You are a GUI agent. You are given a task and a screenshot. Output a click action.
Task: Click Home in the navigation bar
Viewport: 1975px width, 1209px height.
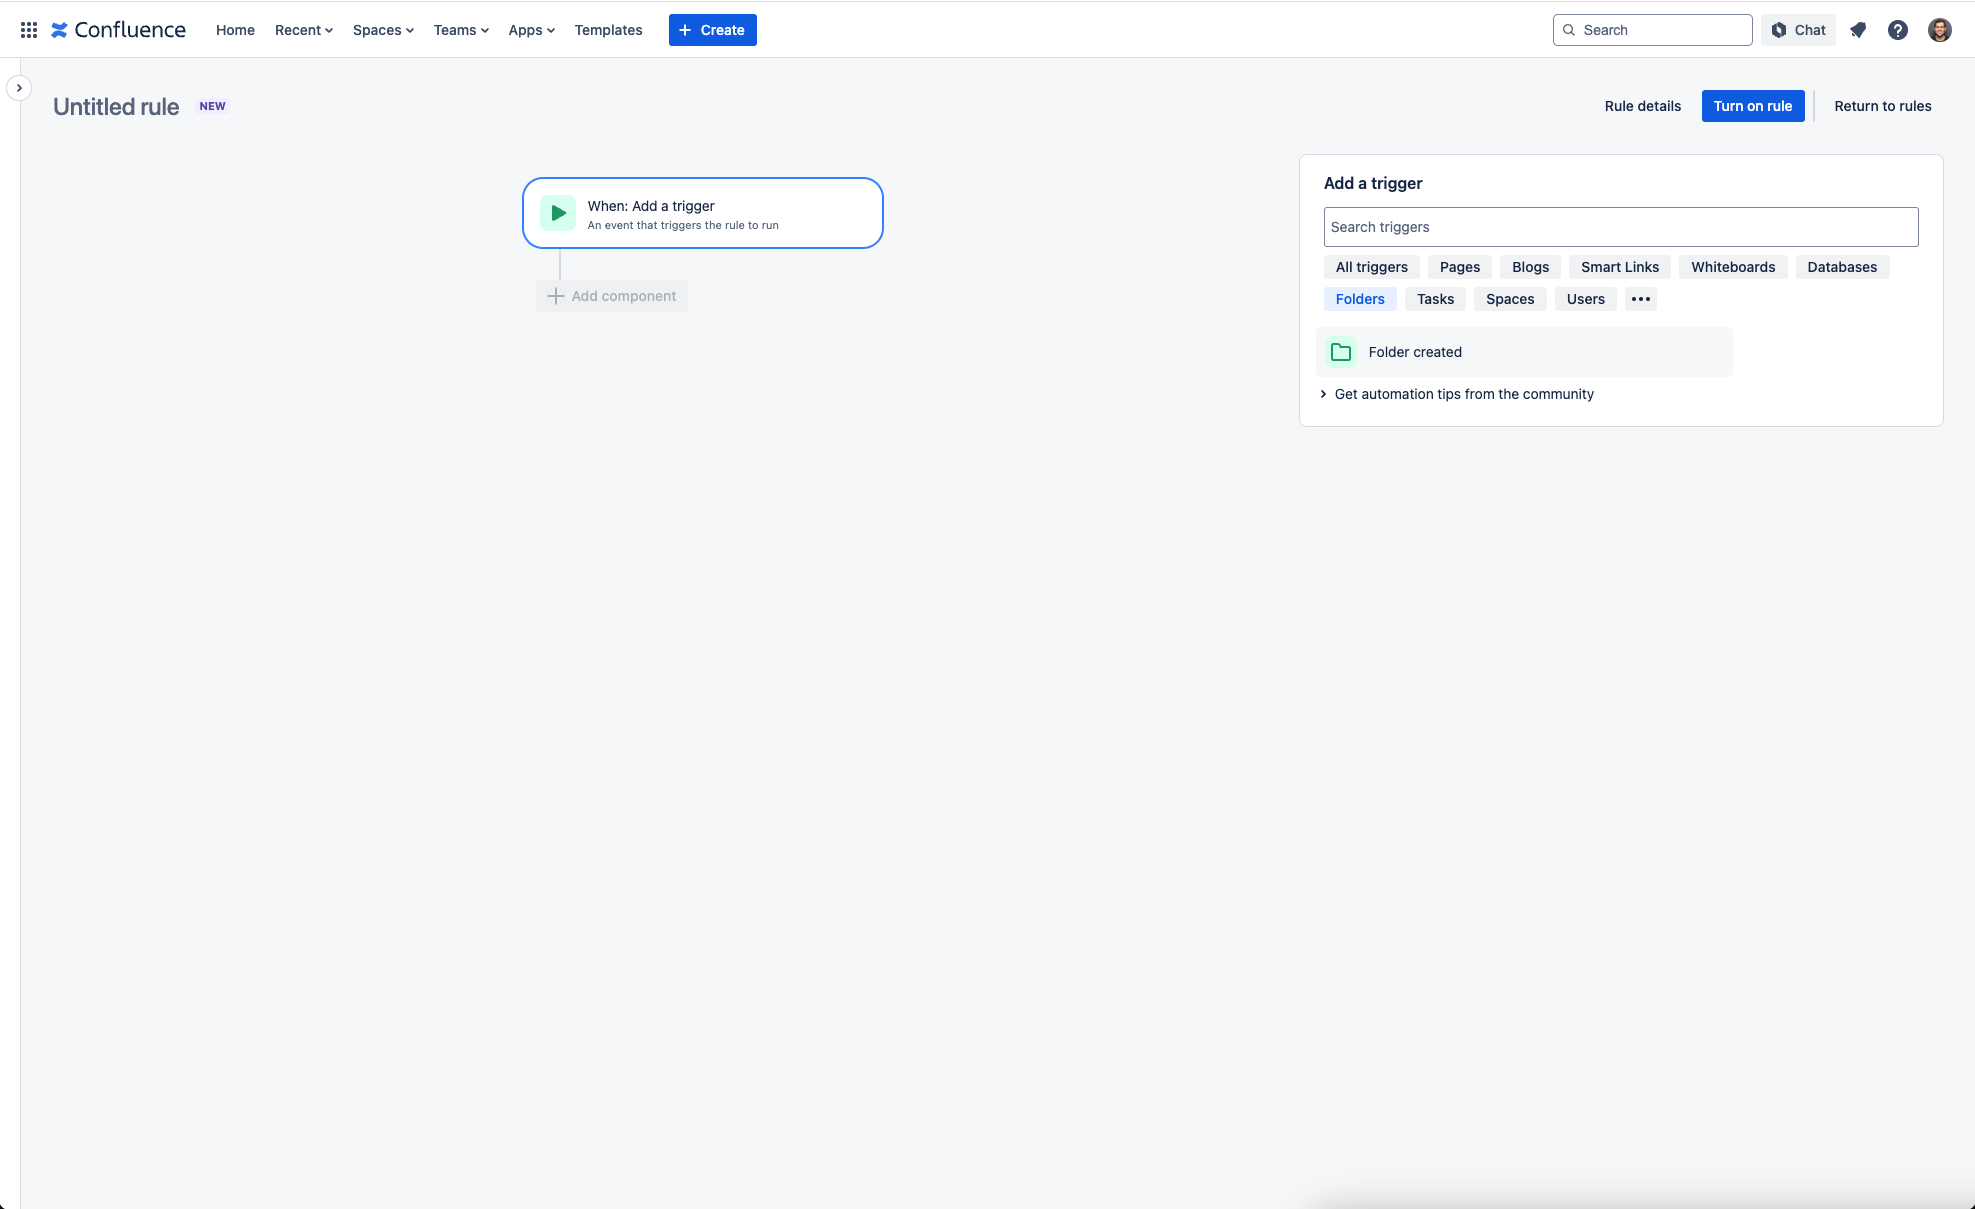235,30
